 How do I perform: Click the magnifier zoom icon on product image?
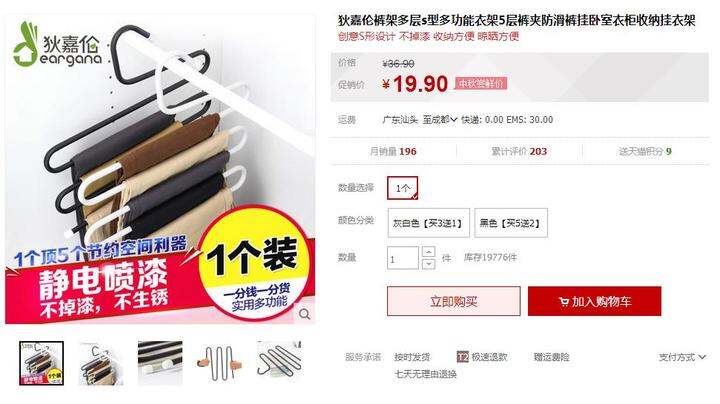point(304,314)
